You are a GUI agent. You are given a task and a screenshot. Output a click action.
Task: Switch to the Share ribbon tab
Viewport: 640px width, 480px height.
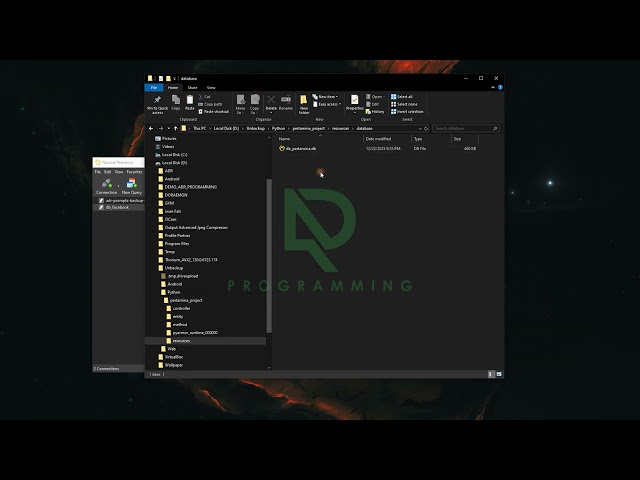click(x=192, y=87)
